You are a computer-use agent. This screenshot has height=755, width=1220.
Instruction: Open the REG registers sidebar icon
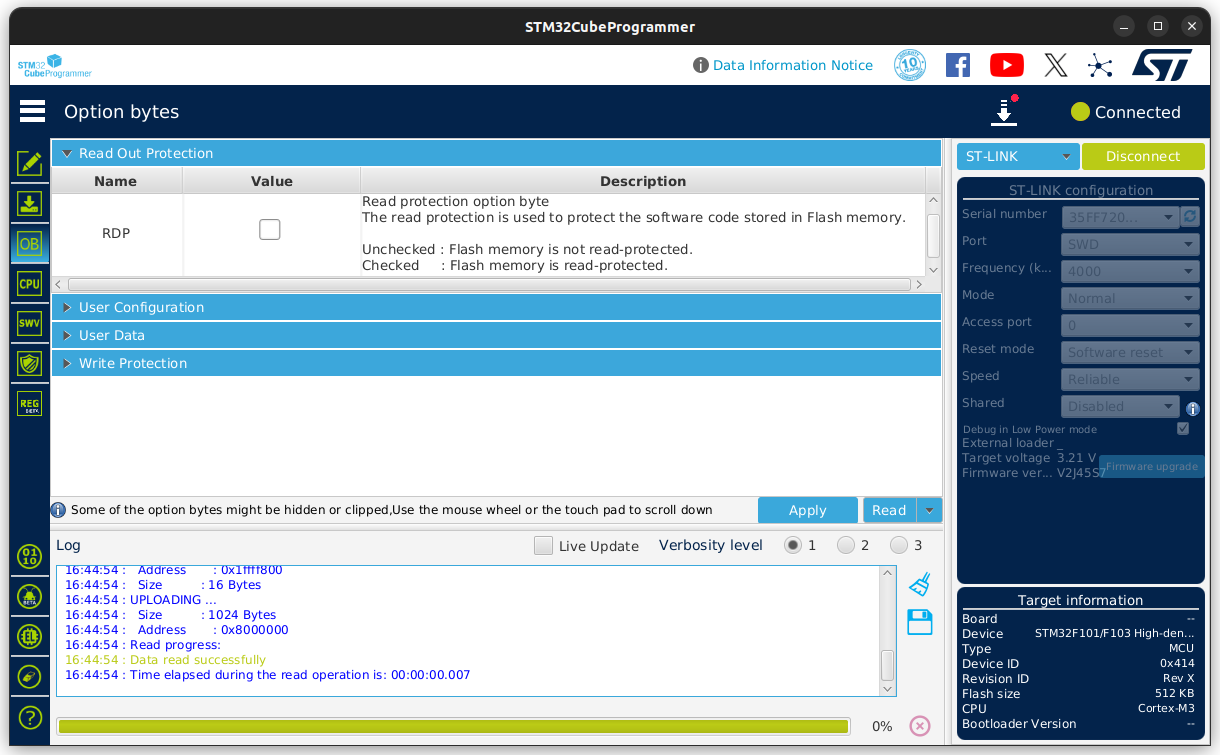(x=30, y=403)
